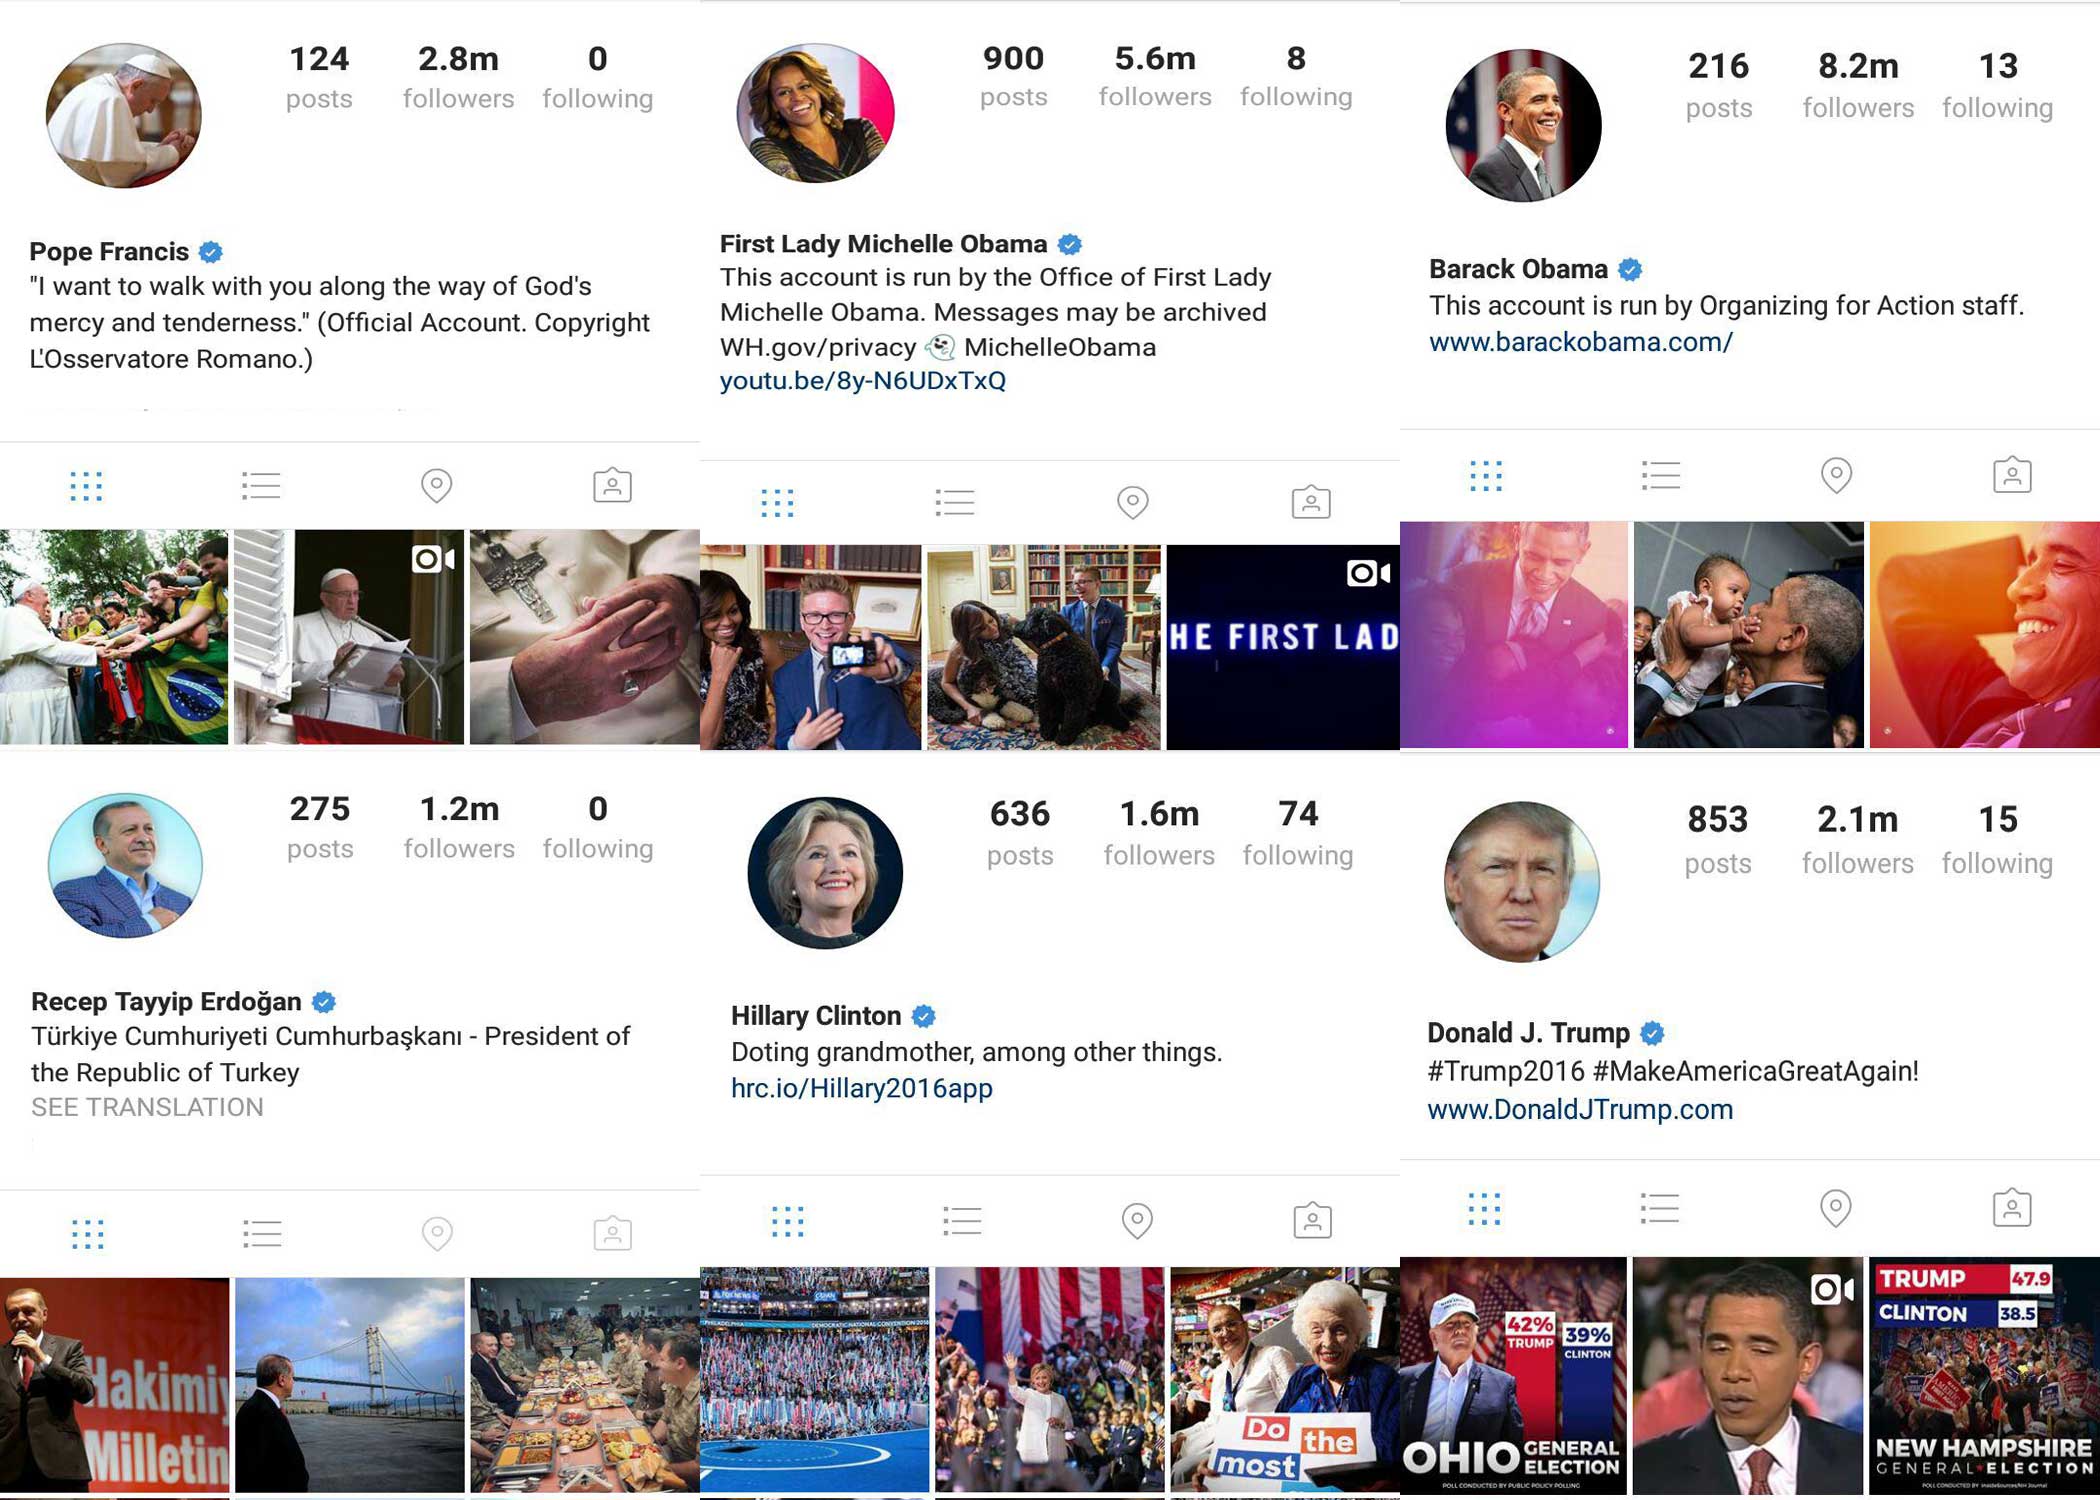The width and height of the screenshot is (2100, 1500).
Task: View Hillary Clinton's 74 following list
Action: (1298, 833)
